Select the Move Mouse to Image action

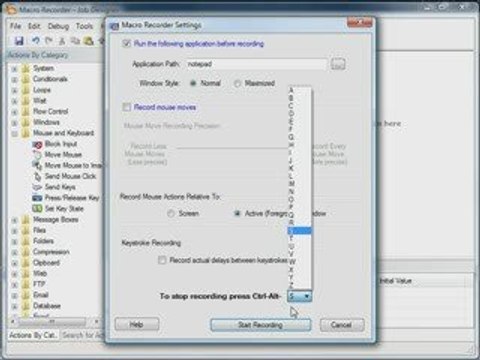(x=73, y=165)
